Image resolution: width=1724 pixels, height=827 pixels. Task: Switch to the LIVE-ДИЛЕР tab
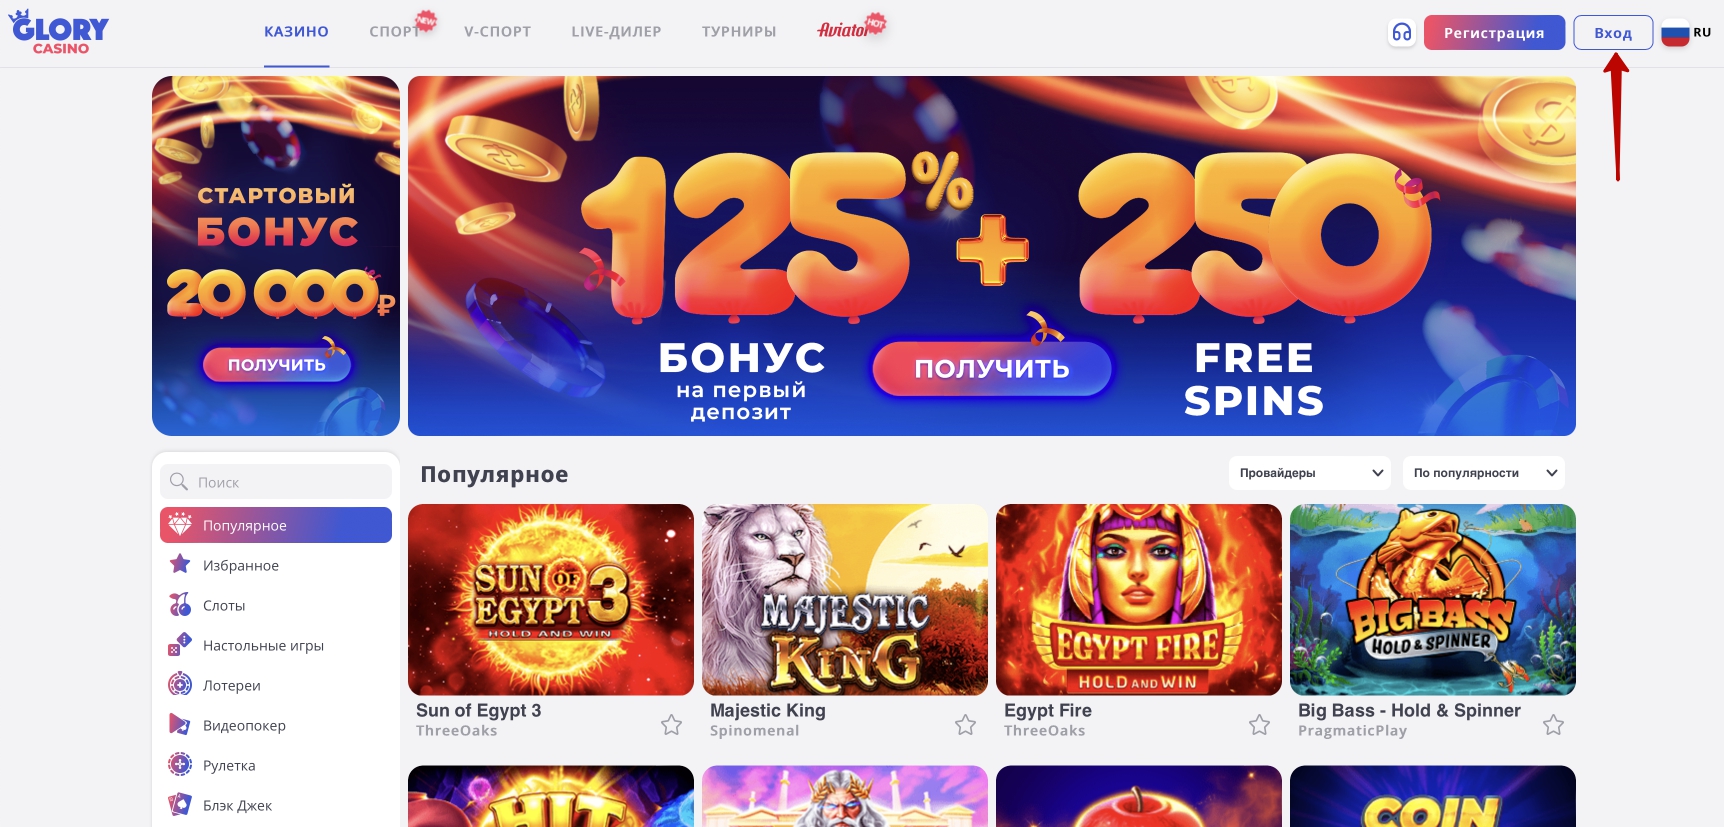(616, 32)
